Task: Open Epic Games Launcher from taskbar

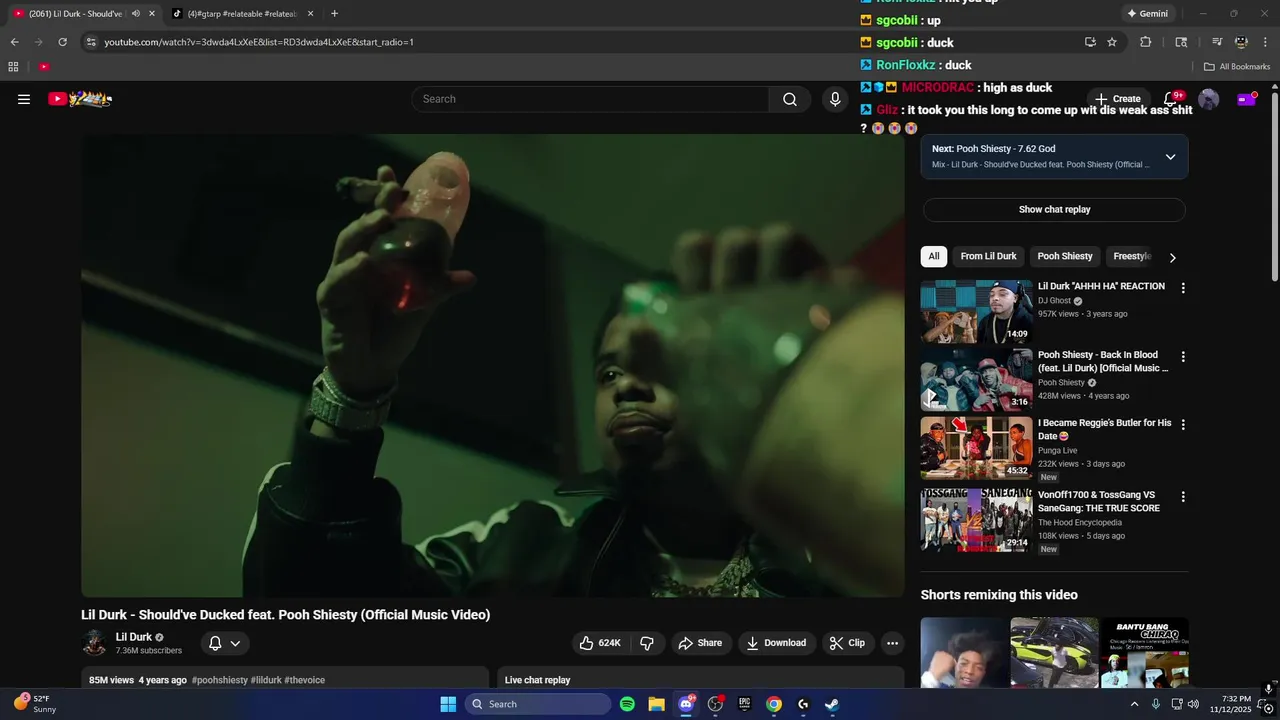Action: click(744, 704)
